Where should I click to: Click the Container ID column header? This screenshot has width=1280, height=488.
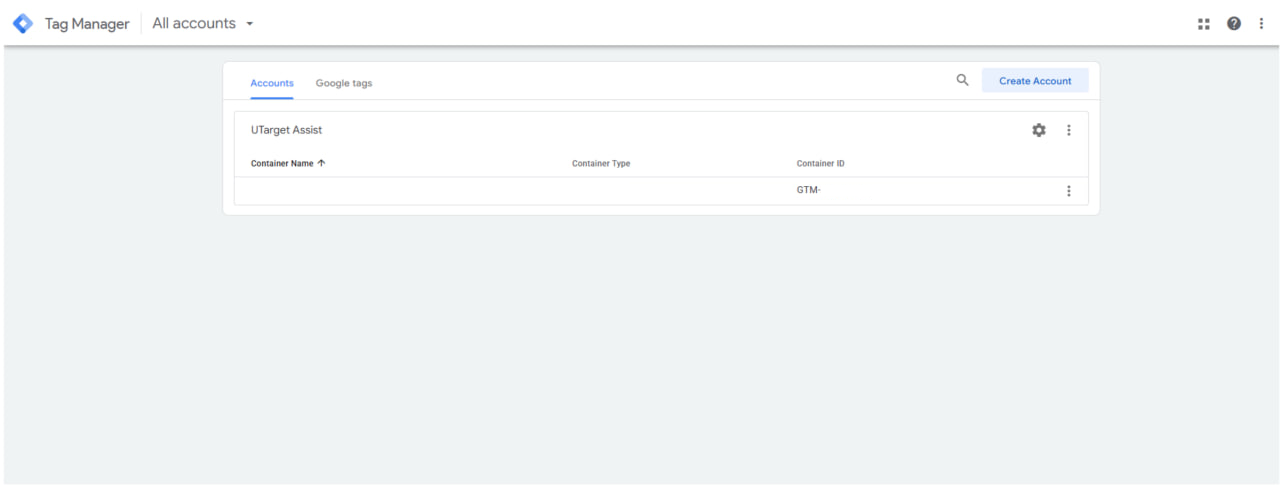coord(821,164)
